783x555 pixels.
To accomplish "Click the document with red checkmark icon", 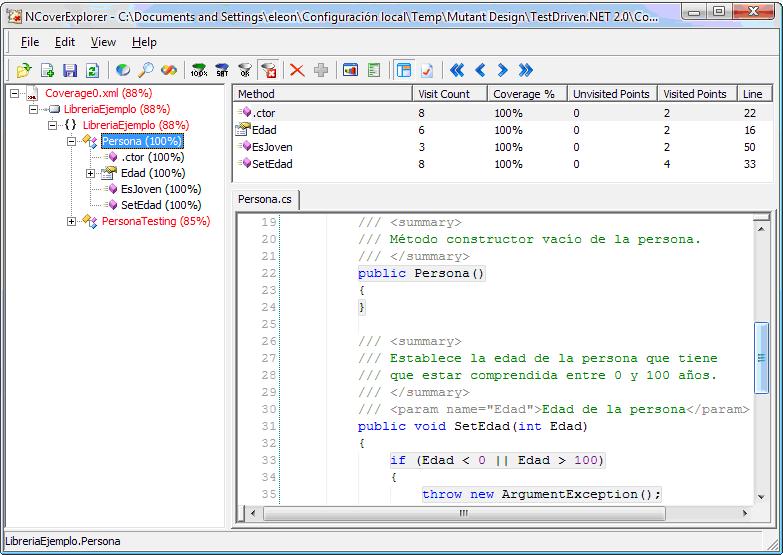I will coord(427,70).
